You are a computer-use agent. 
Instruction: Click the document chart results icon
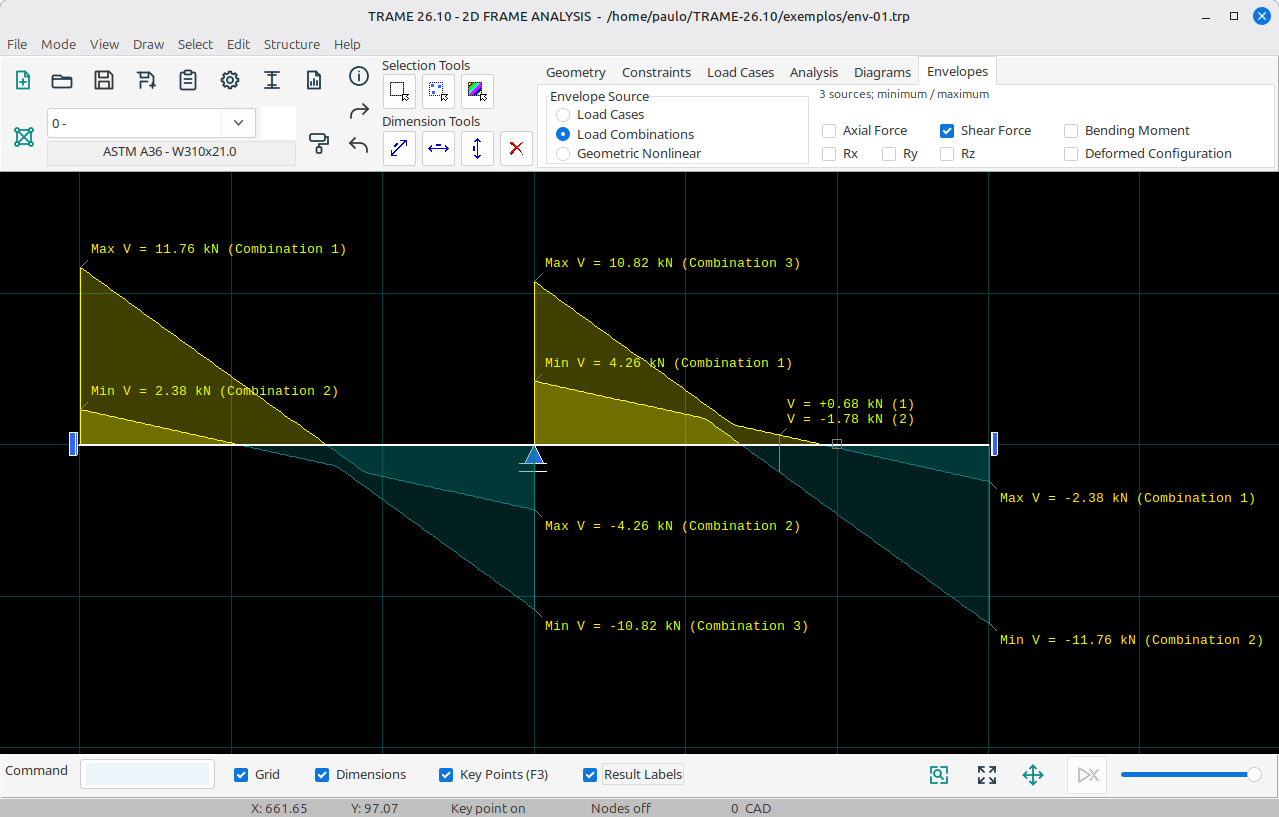pyautogui.click(x=314, y=81)
